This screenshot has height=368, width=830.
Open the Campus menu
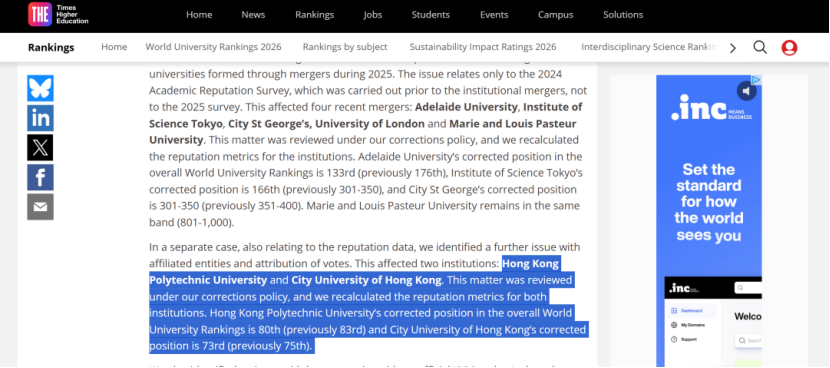[555, 15]
